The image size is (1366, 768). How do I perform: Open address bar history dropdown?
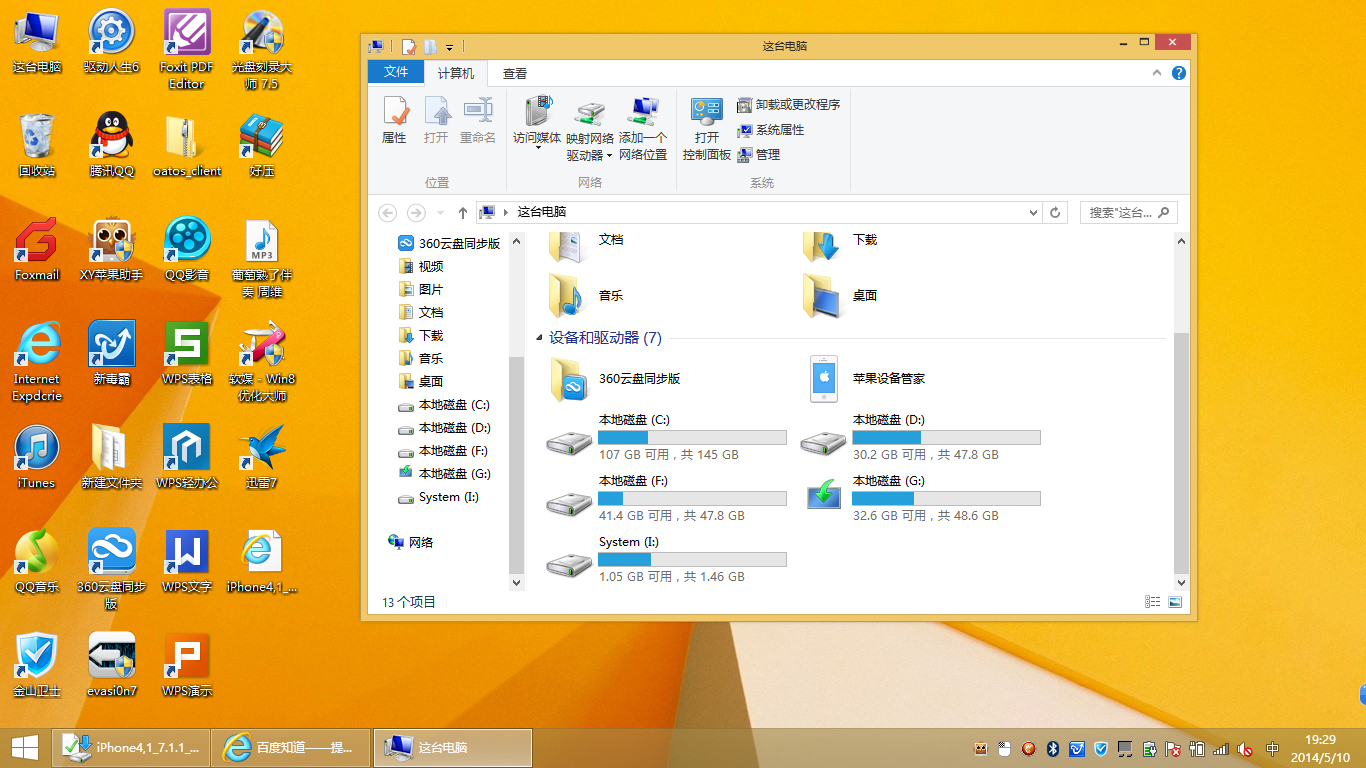[1034, 213]
